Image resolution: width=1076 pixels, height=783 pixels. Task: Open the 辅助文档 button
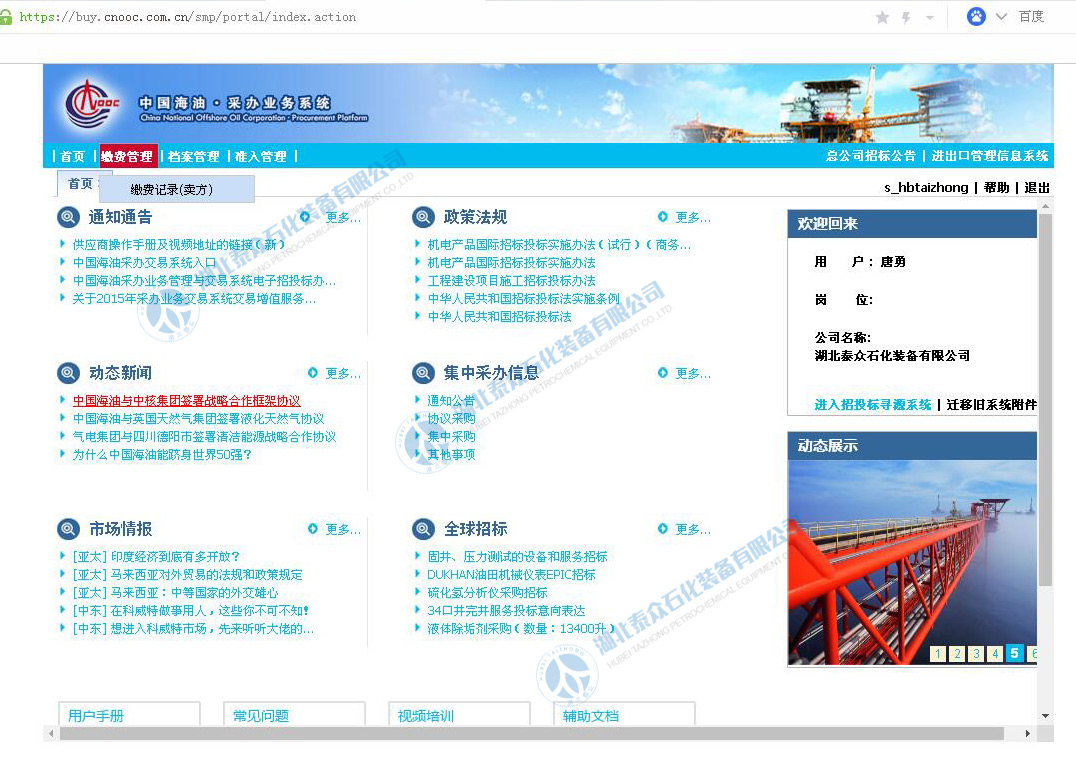pos(624,715)
